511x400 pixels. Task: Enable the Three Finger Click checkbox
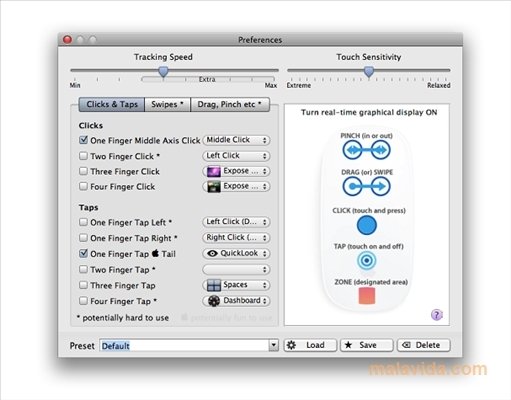tap(83, 171)
